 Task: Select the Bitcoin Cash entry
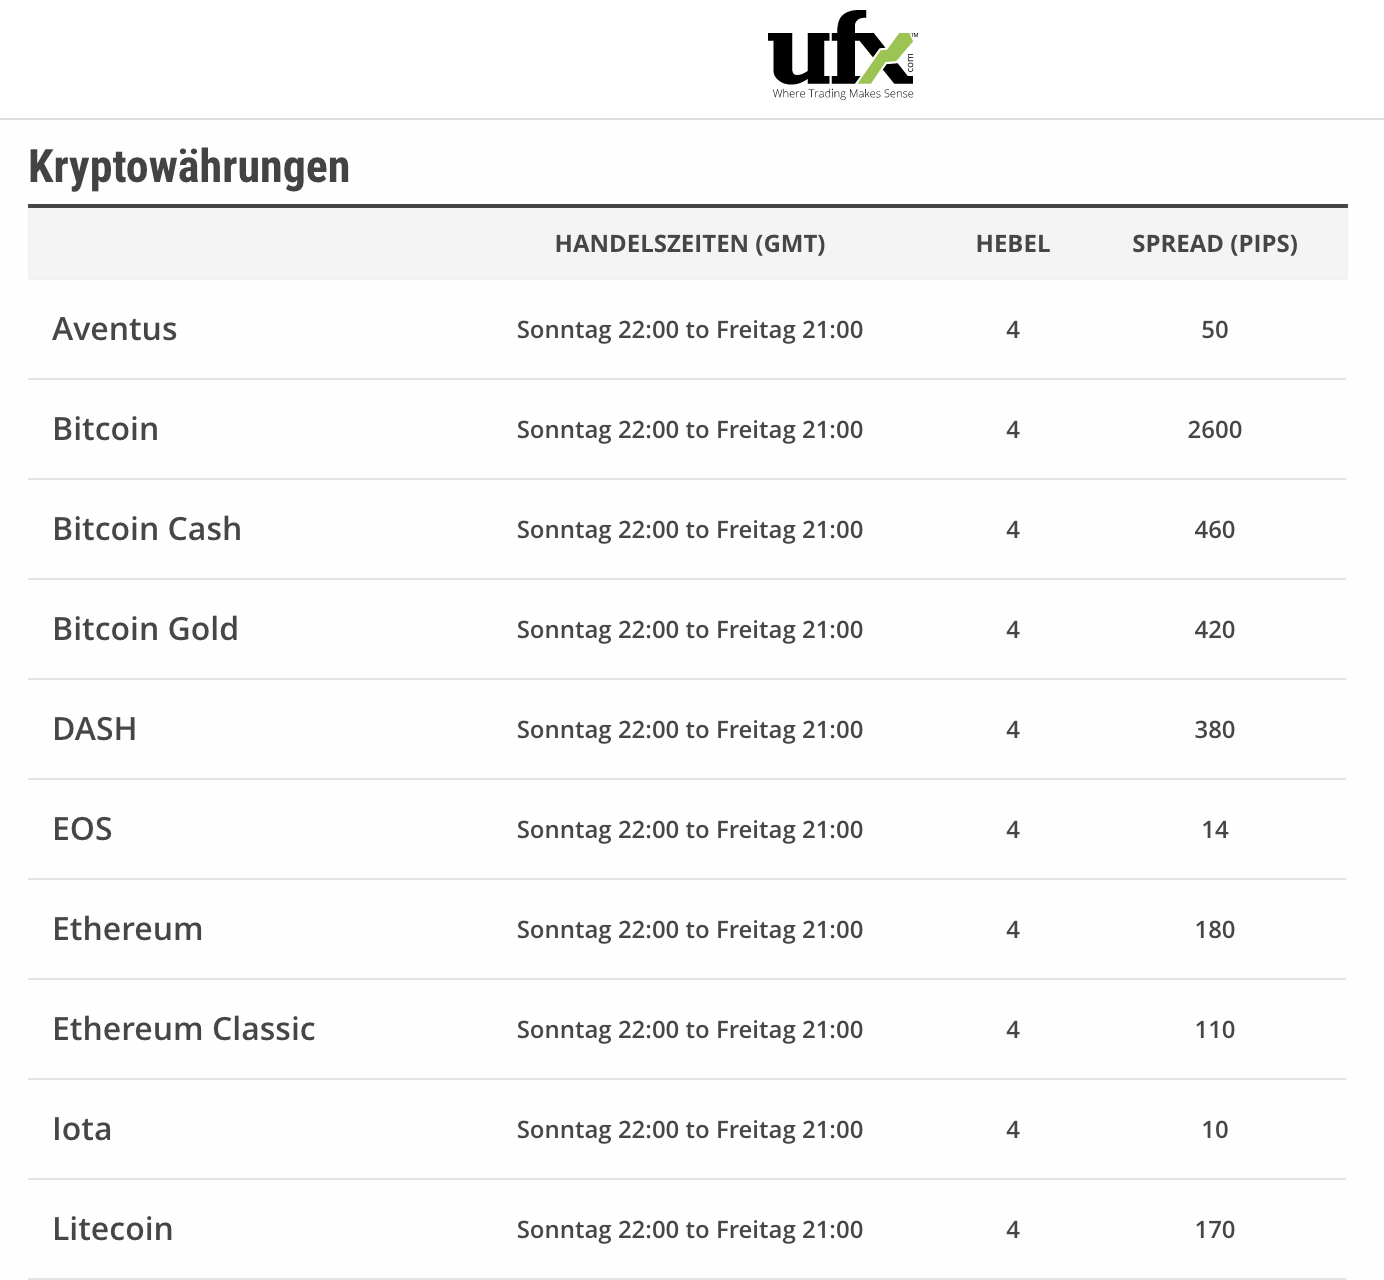coord(147,529)
